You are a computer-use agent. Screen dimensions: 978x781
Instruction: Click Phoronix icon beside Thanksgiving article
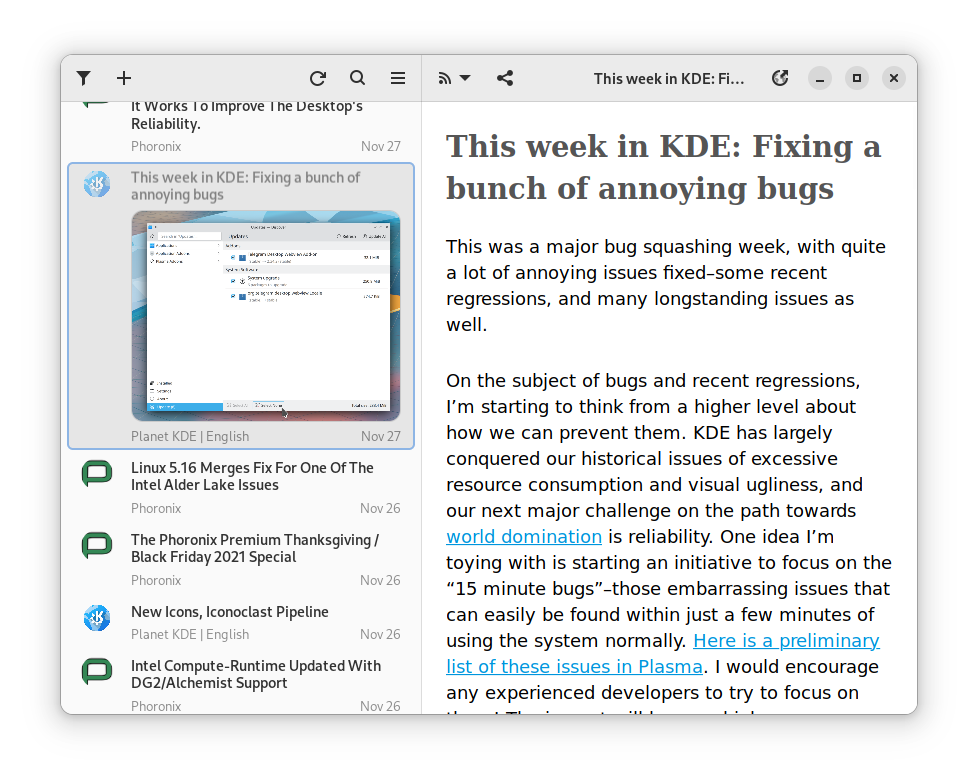pos(97,545)
